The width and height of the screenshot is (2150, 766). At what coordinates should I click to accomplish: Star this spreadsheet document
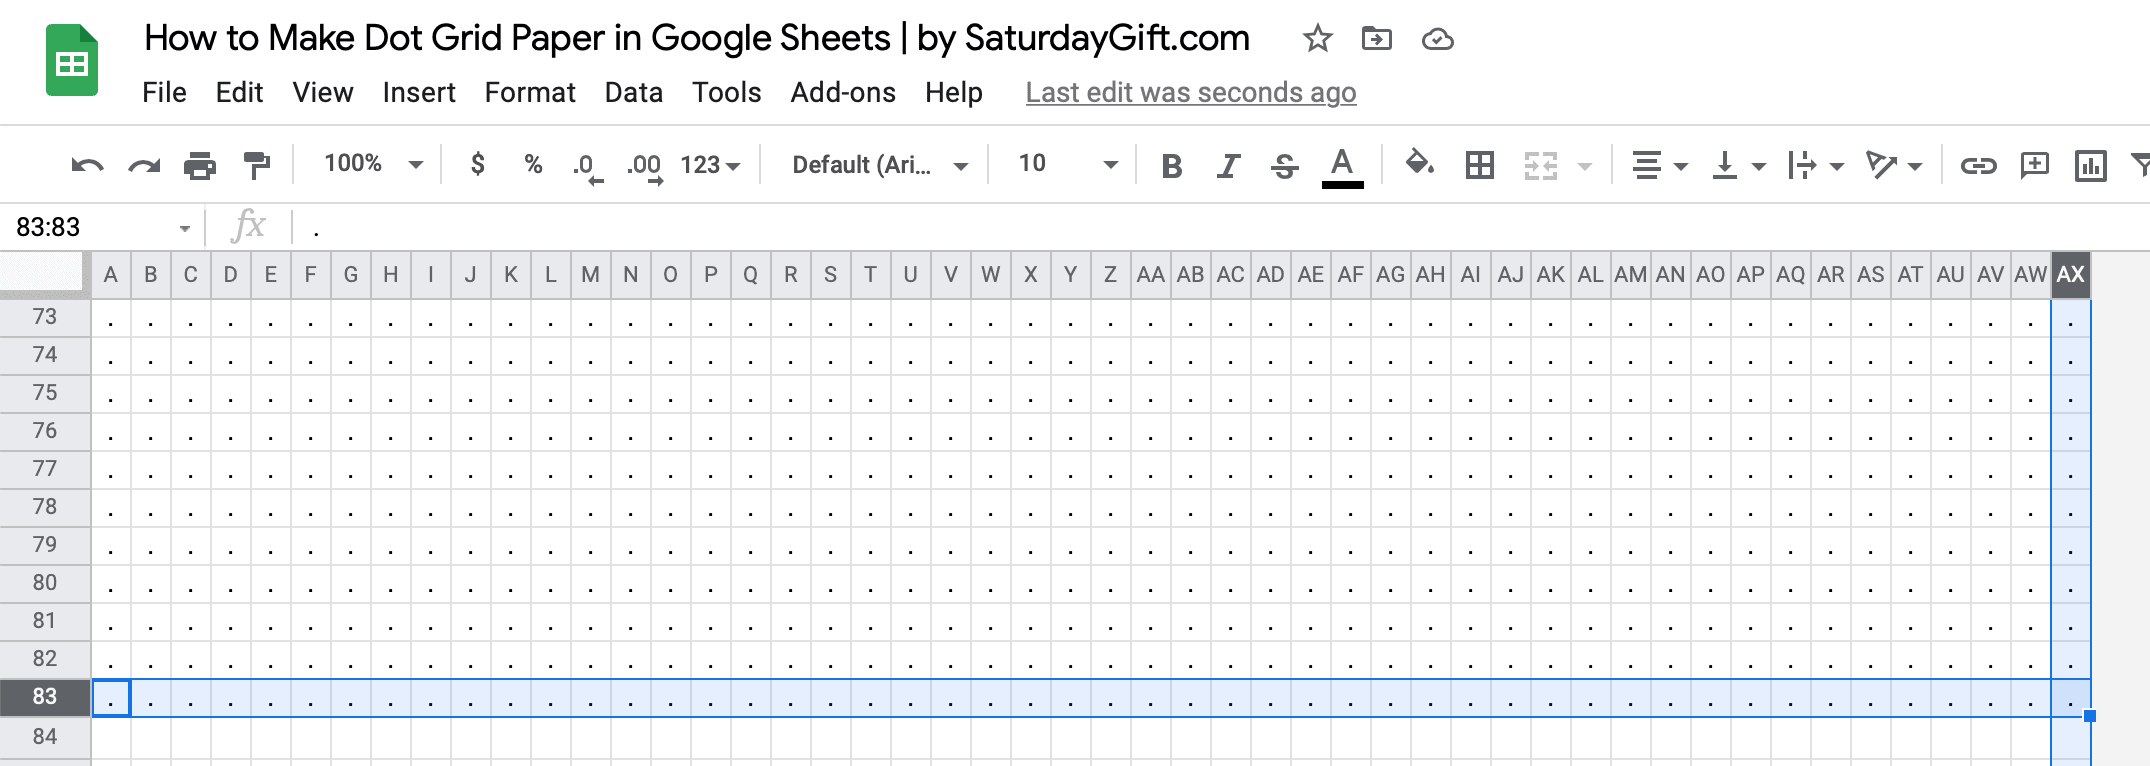pos(1317,39)
